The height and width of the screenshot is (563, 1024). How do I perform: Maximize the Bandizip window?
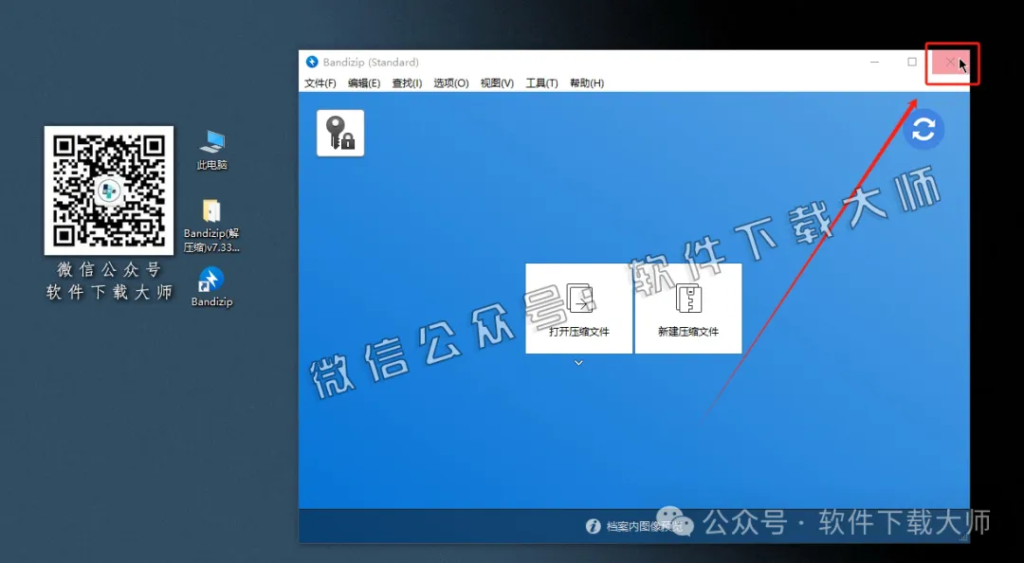click(912, 62)
